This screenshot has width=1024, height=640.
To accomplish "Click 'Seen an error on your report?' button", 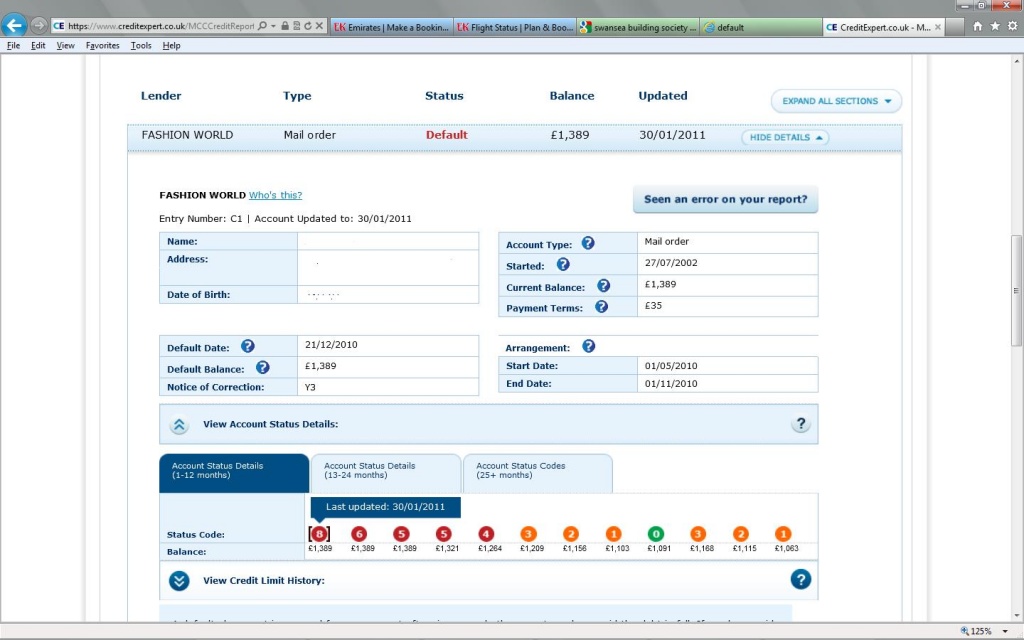I will (725, 199).
